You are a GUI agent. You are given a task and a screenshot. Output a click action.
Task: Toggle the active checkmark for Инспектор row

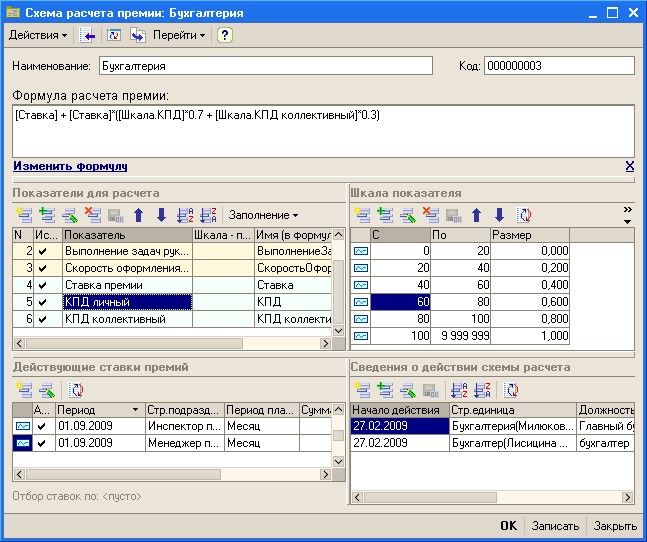[42, 426]
